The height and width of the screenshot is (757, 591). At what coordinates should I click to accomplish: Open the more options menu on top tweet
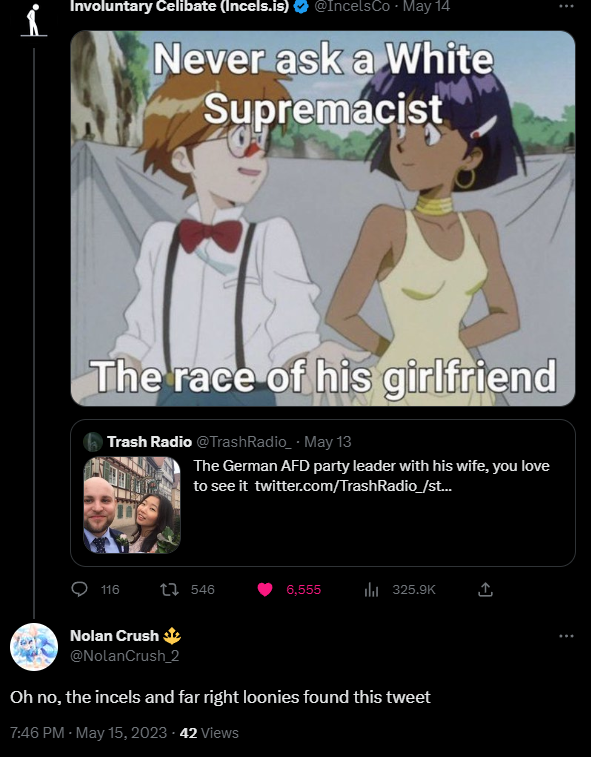click(566, 7)
